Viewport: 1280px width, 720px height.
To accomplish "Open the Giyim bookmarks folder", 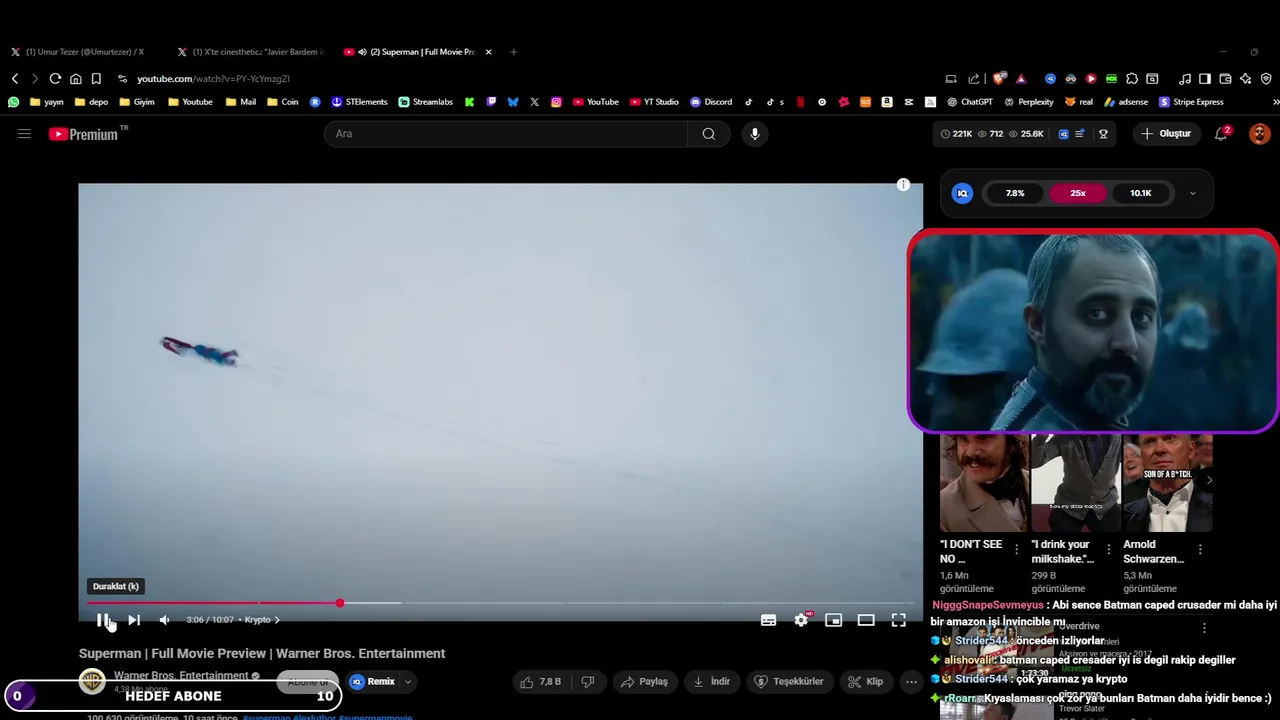I will point(136,102).
